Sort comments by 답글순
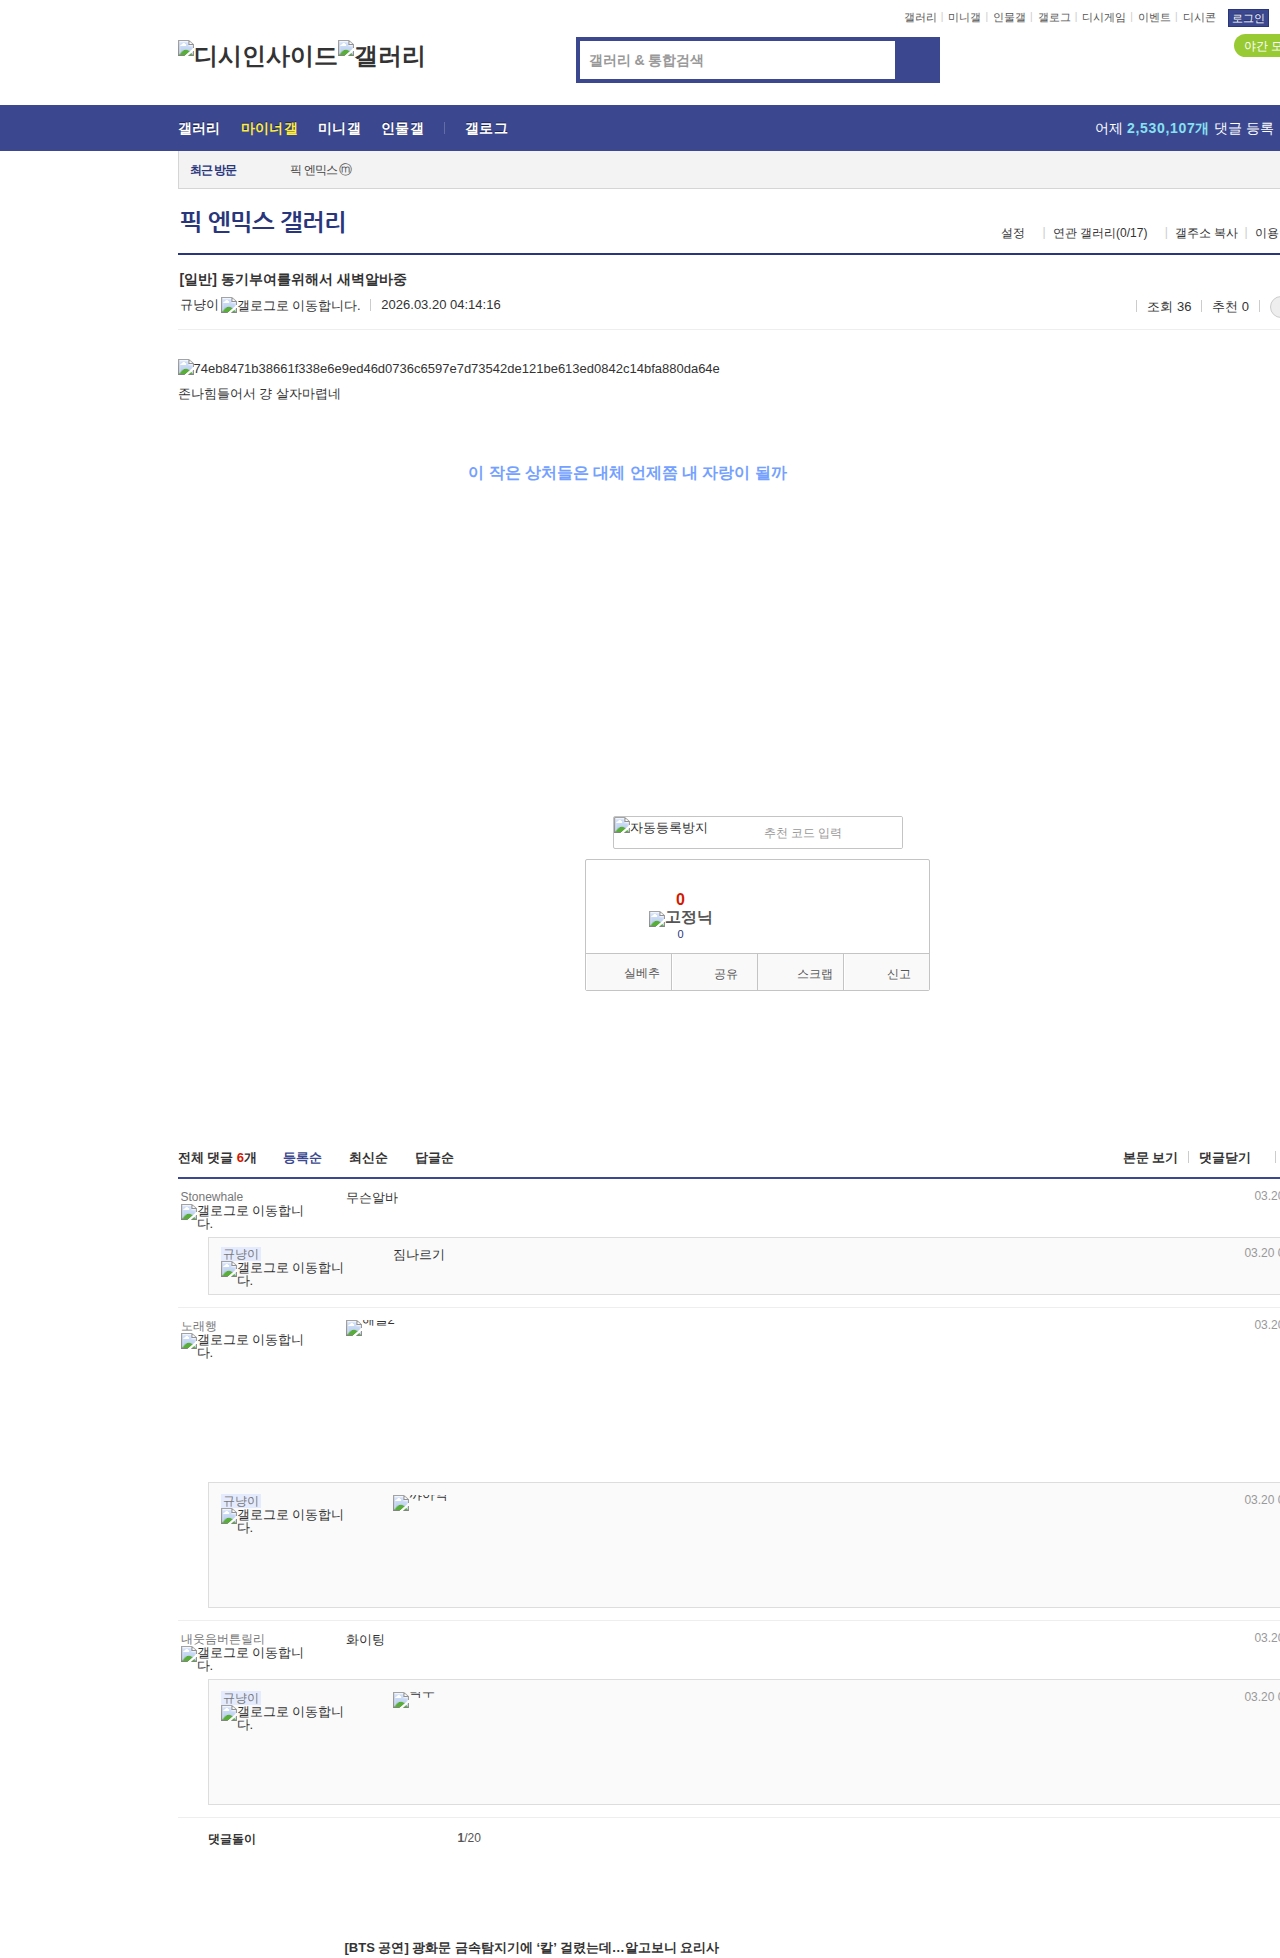This screenshot has width=1280, height=1958. 434,1158
